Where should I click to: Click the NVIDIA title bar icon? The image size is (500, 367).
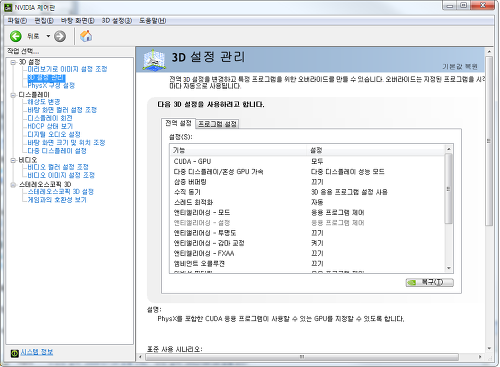coord(8,7)
